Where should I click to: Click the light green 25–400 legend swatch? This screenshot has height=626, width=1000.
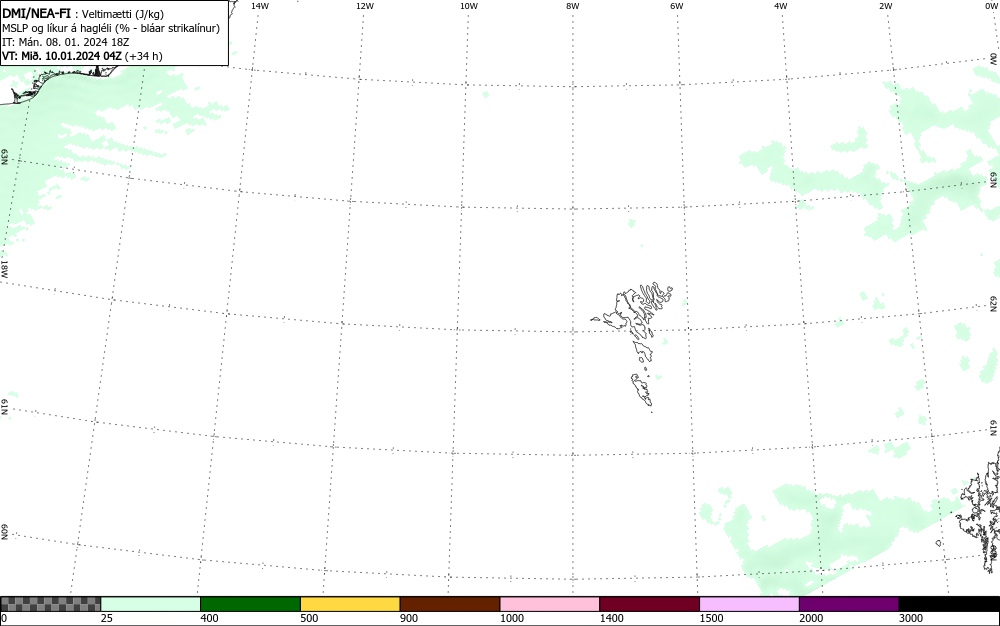point(151,604)
